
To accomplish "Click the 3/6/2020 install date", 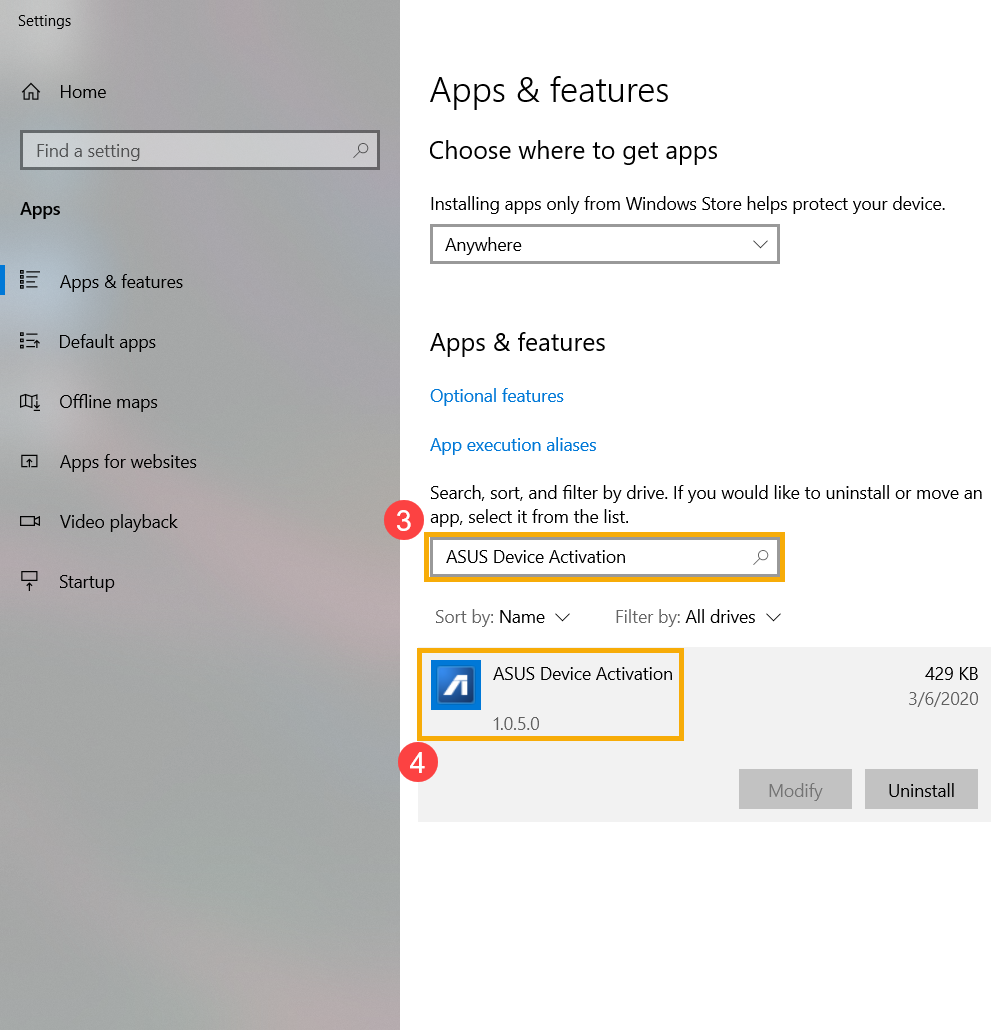I will pyautogui.click(x=943, y=699).
